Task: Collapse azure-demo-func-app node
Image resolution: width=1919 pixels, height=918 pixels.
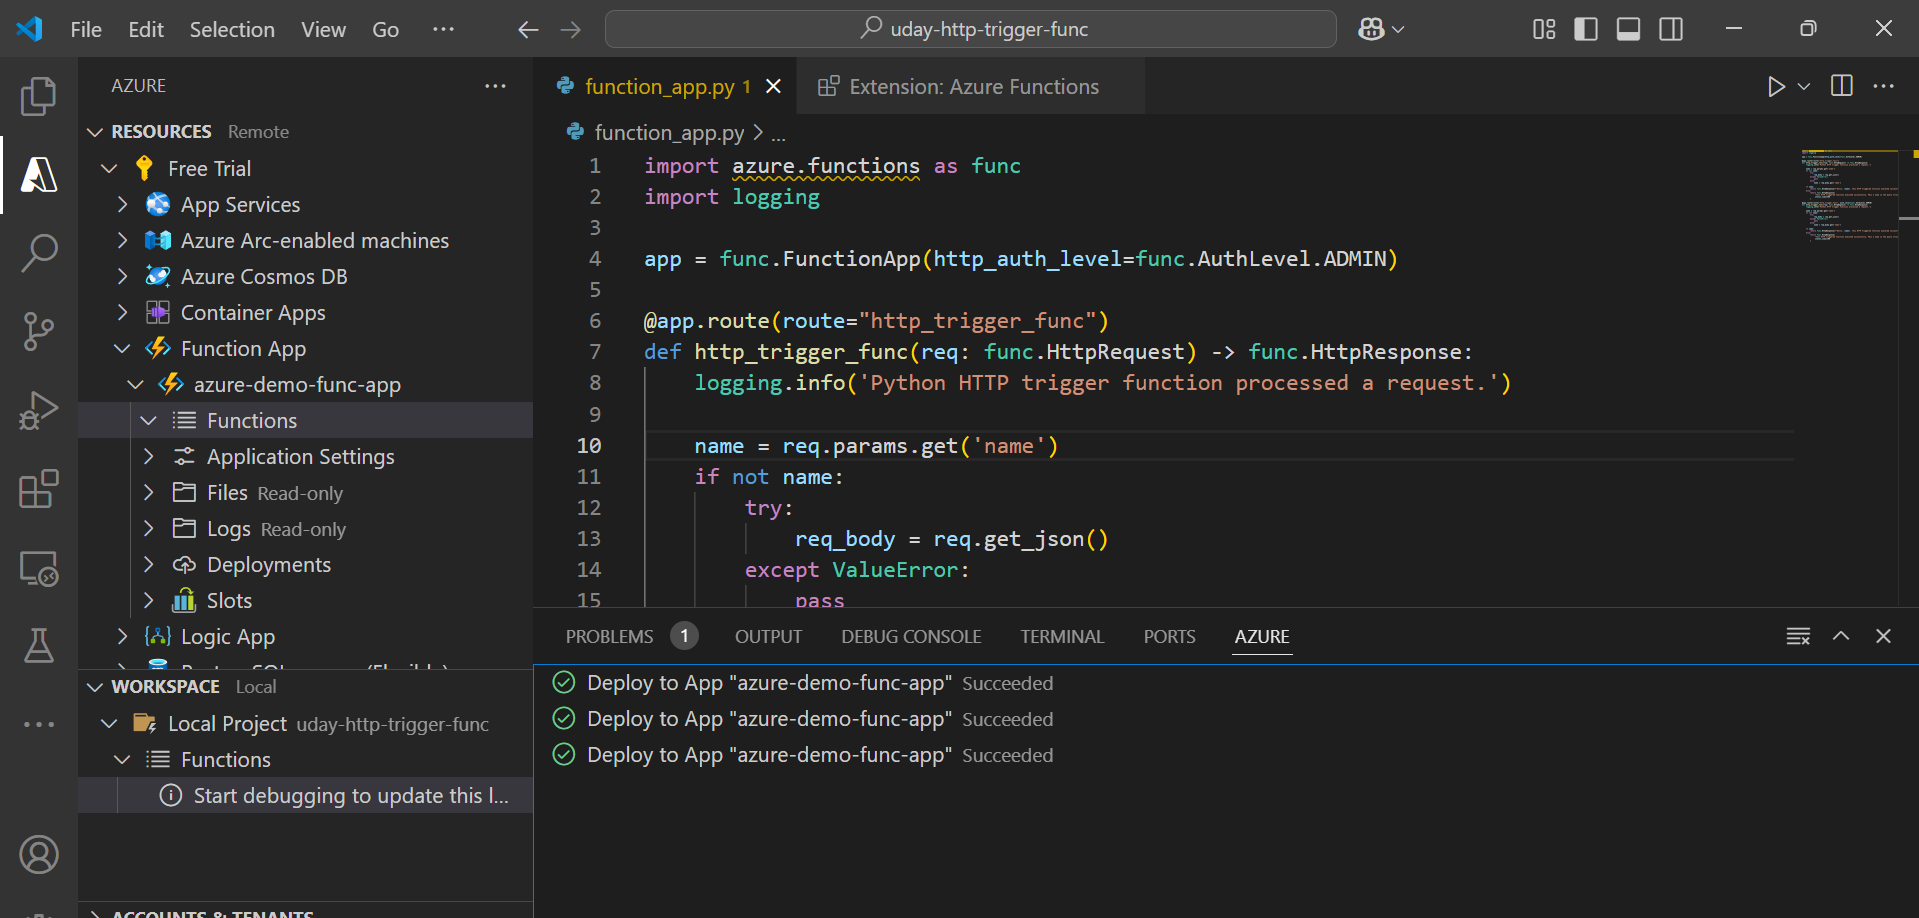Action: [135, 385]
